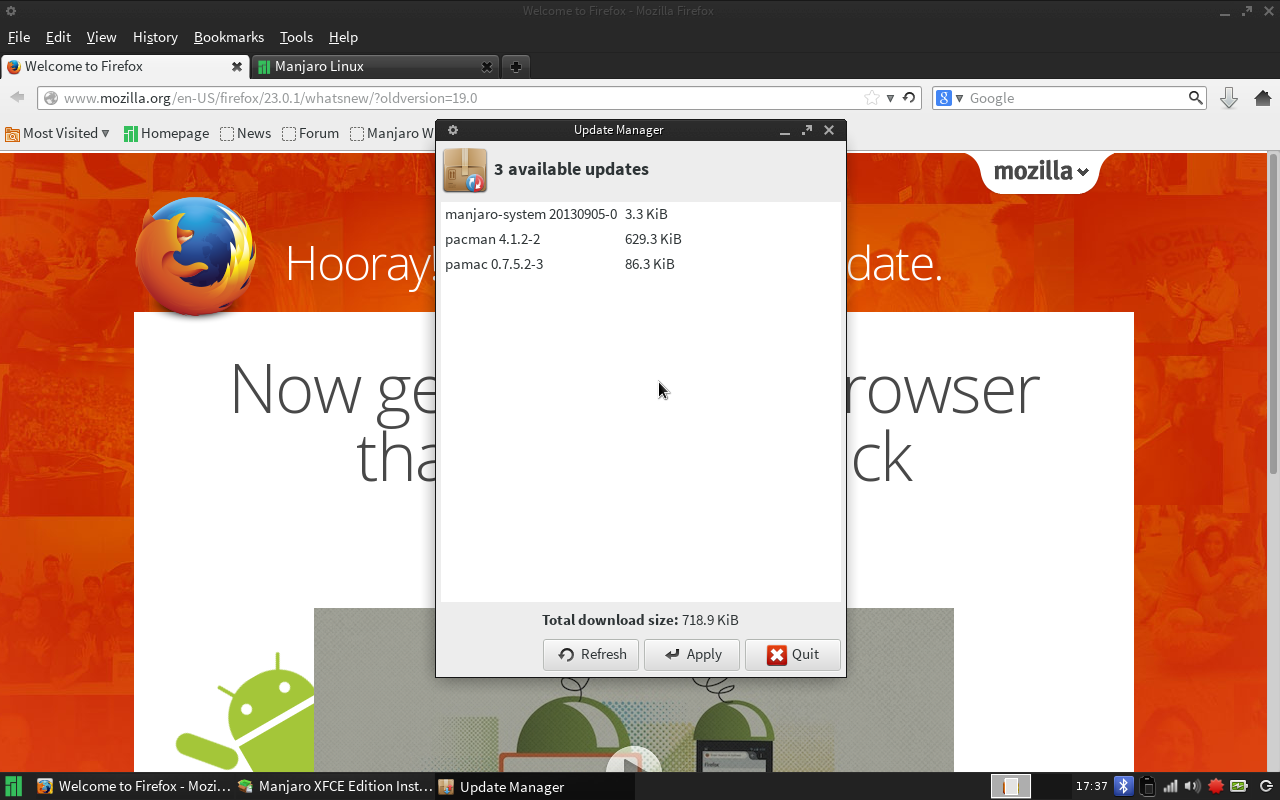
Task: Reload the page with the refresh icon
Action: 908,98
